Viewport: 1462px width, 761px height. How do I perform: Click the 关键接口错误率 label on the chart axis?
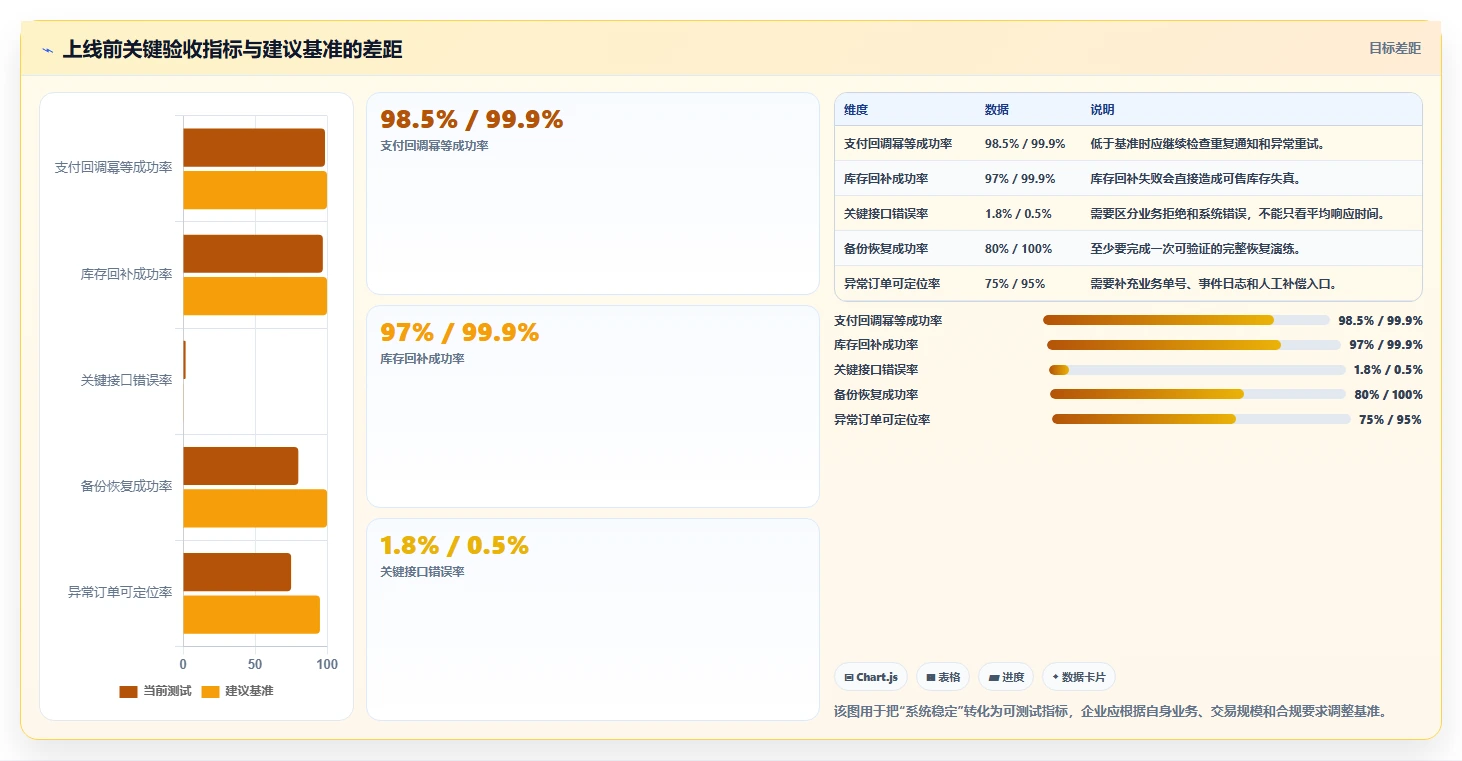(x=126, y=380)
